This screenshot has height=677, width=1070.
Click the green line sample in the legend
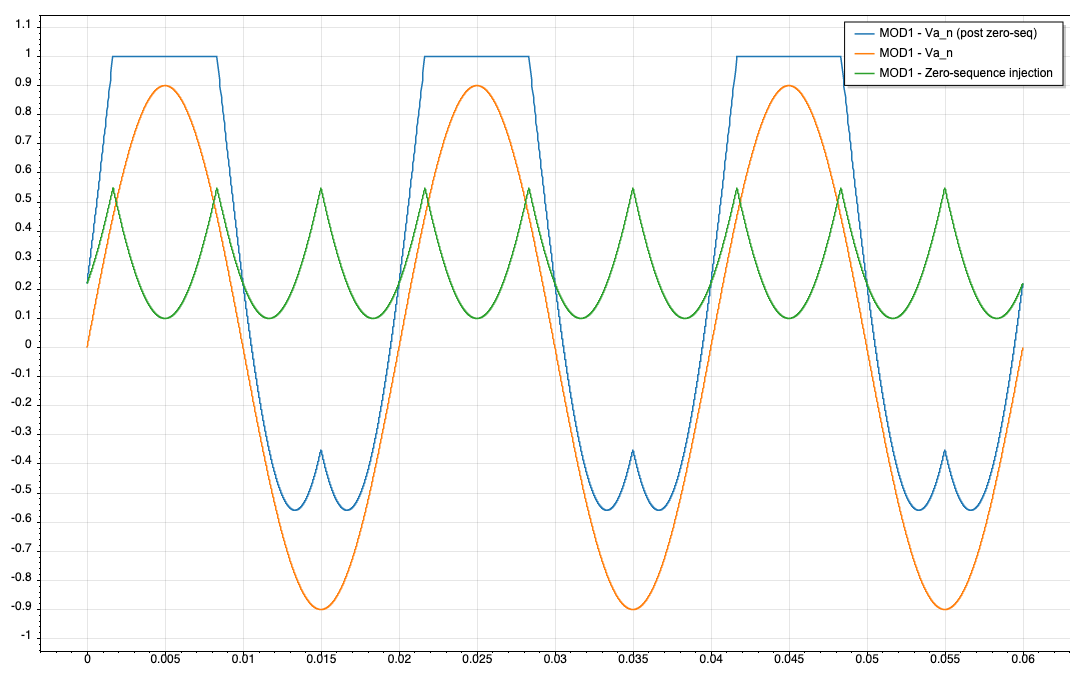coord(861,73)
